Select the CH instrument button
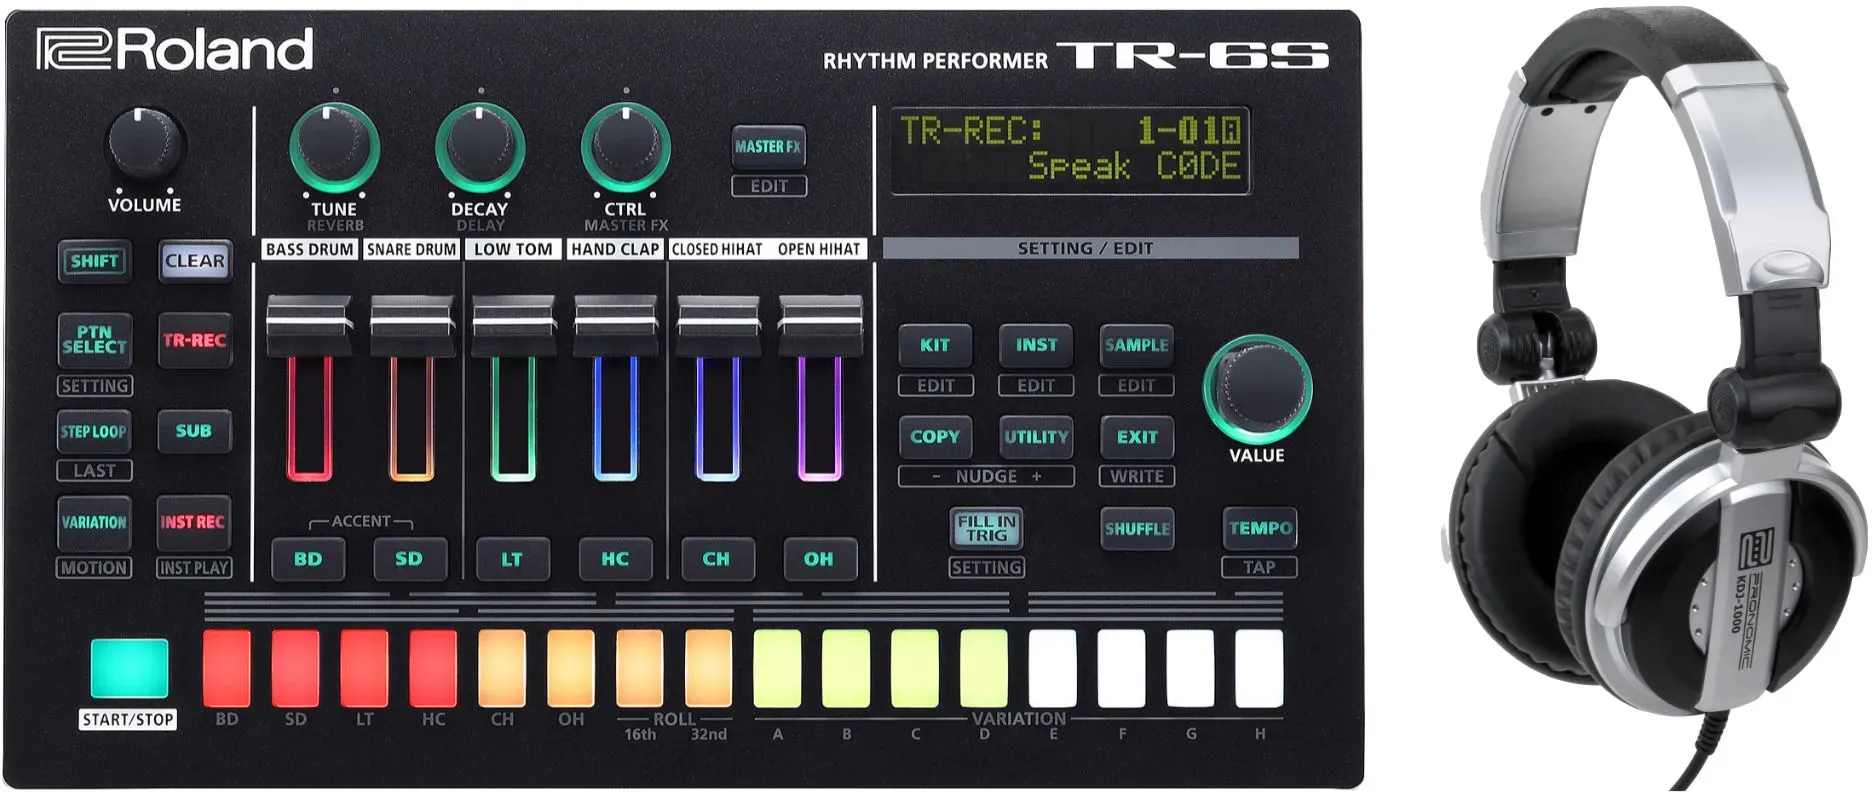 pos(716,559)
